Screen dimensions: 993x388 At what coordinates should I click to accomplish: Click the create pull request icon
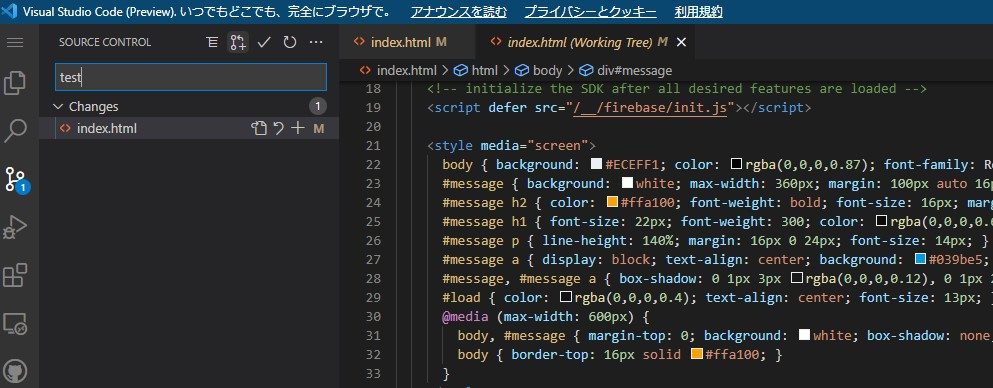pos(238,42)
